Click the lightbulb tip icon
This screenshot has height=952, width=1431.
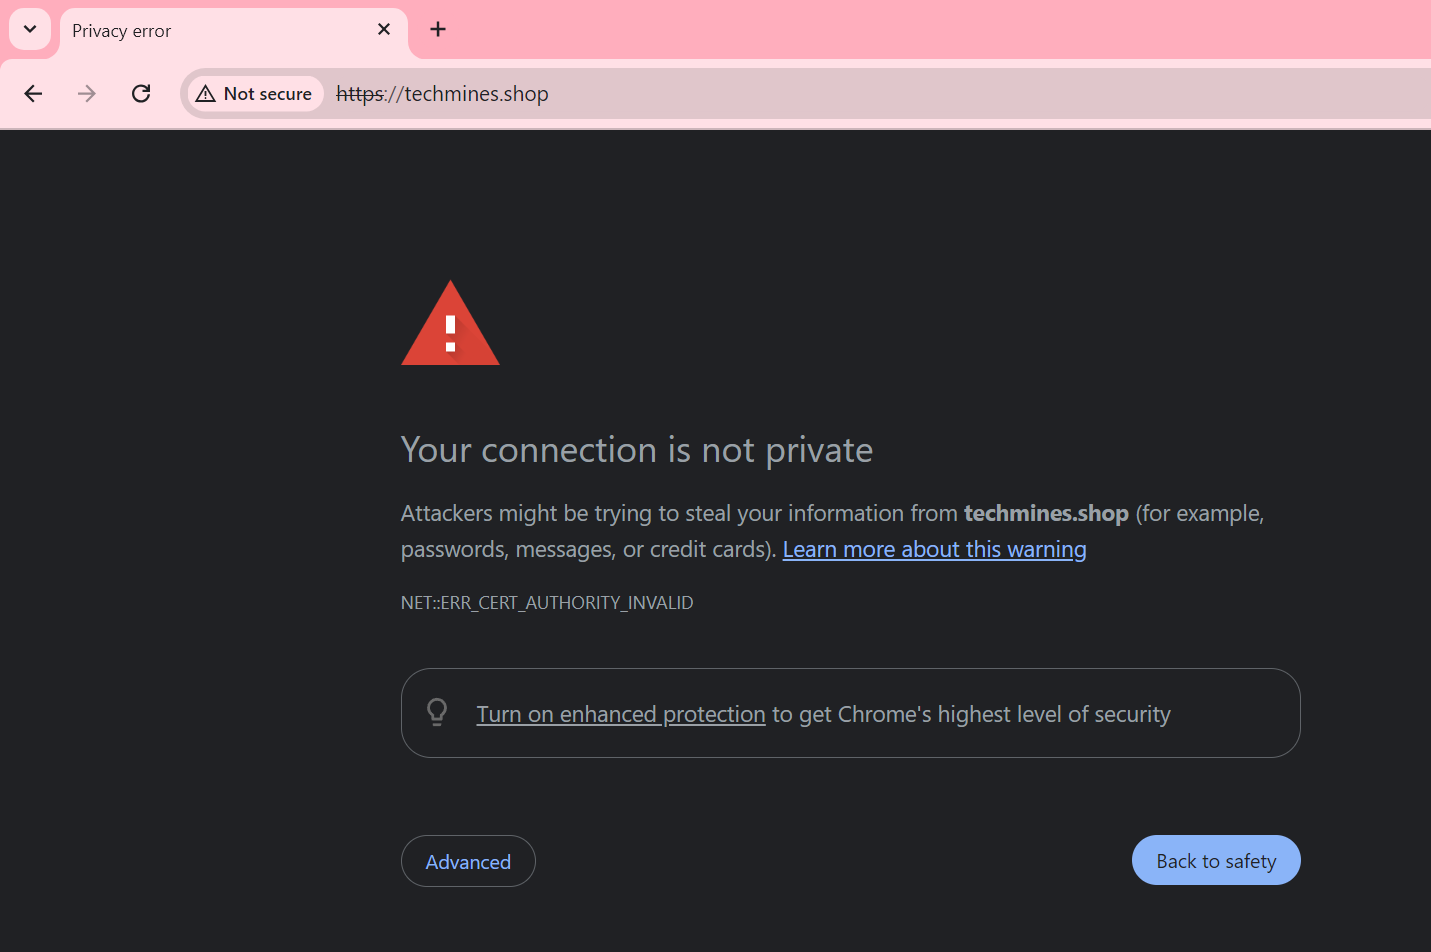click(x=437, y=713)
